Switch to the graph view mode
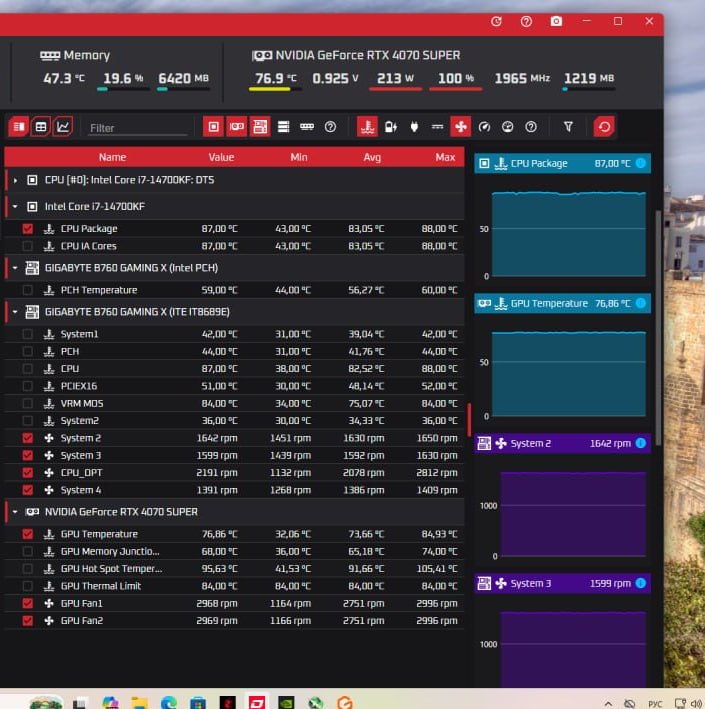This screenshot has width=705, height=709. (63, 127)
